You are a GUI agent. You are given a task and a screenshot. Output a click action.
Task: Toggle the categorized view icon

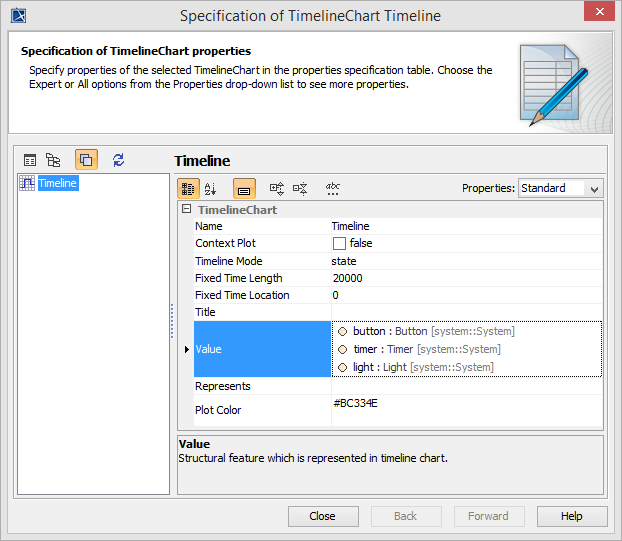pos(188,188)
